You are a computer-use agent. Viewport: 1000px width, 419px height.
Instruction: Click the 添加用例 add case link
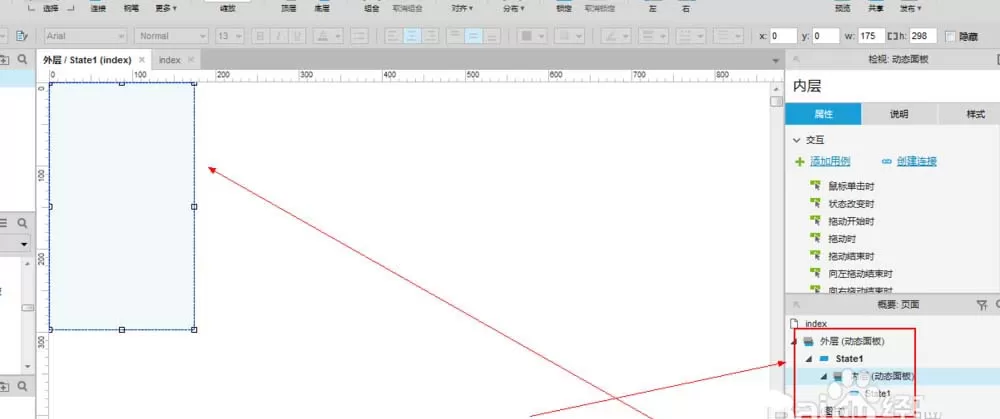pyautogui.click(x=830, y=161)
